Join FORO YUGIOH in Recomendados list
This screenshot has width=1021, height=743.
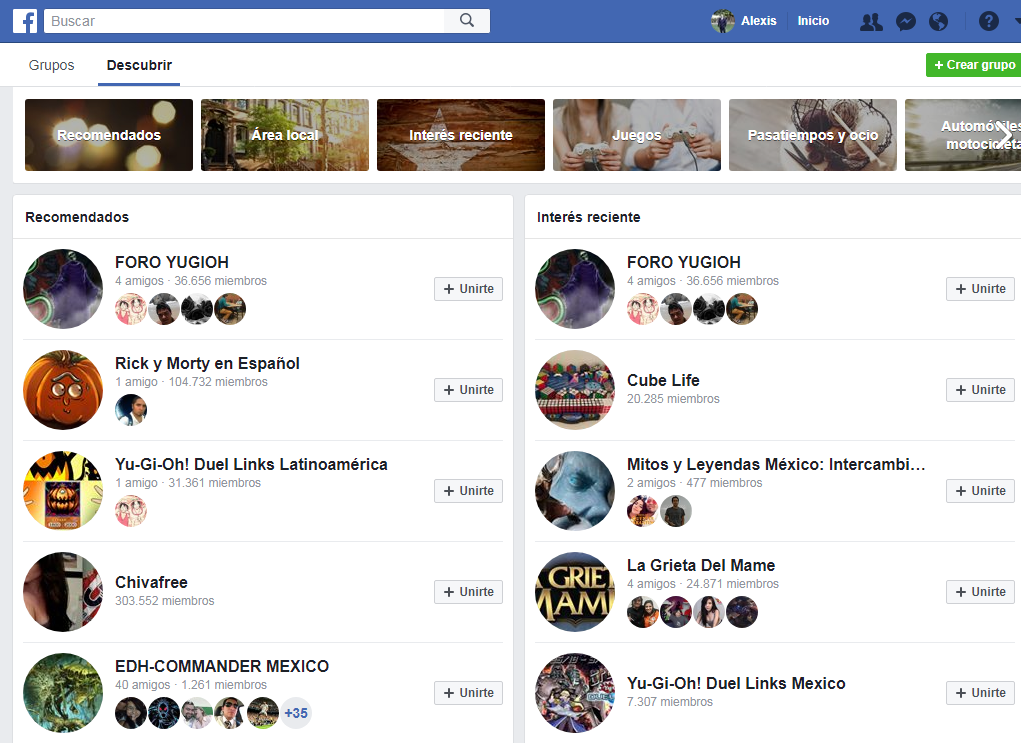[x=468, y=288]
